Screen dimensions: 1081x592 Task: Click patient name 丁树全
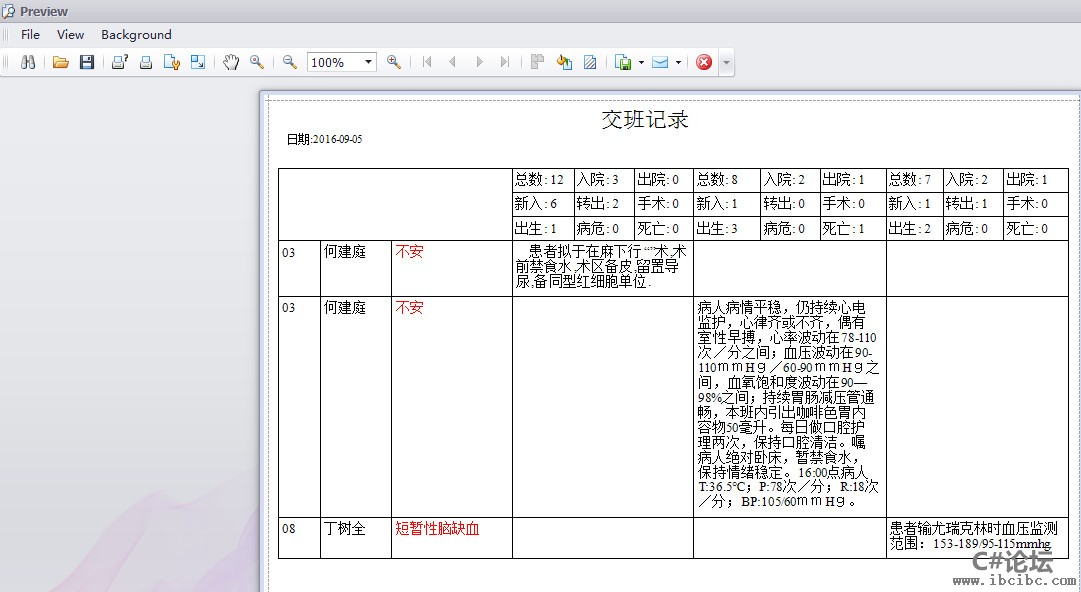coord(345,529)
